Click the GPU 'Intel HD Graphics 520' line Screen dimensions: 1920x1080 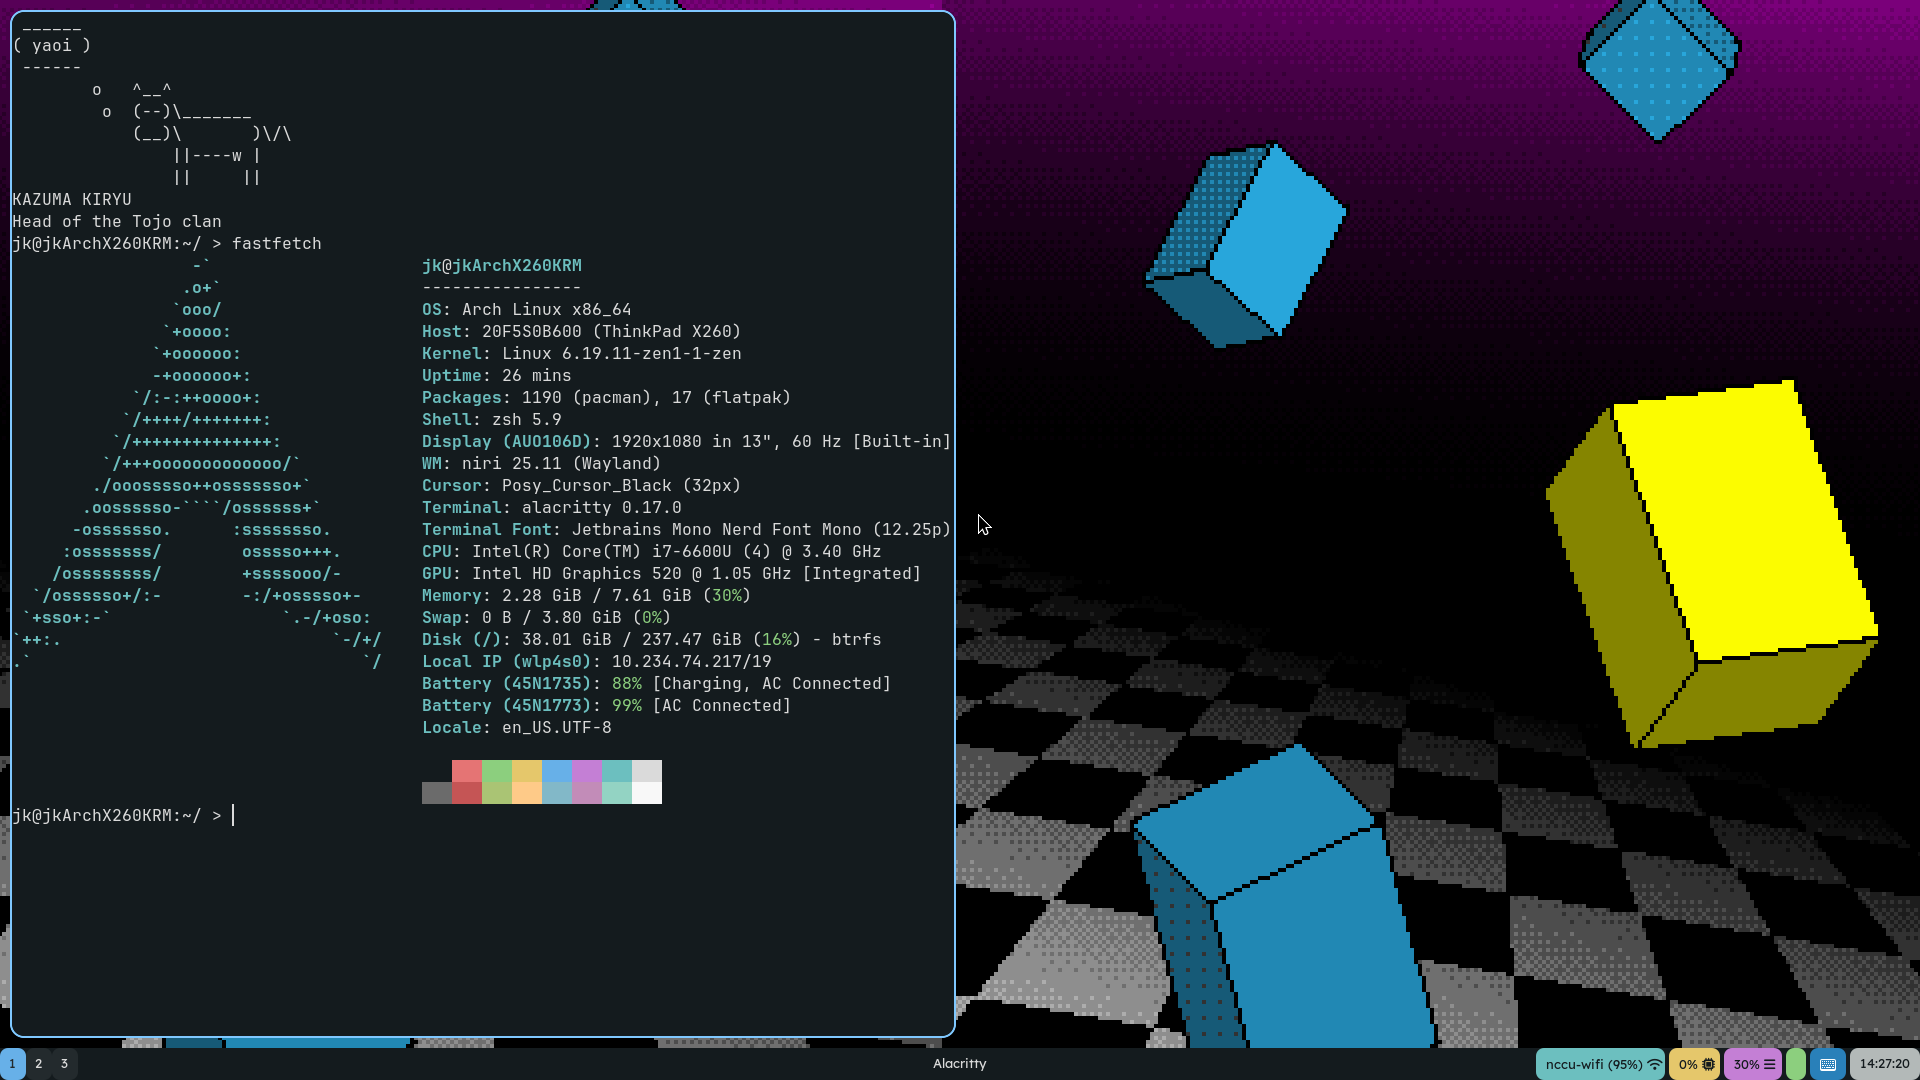coord(672,574)
